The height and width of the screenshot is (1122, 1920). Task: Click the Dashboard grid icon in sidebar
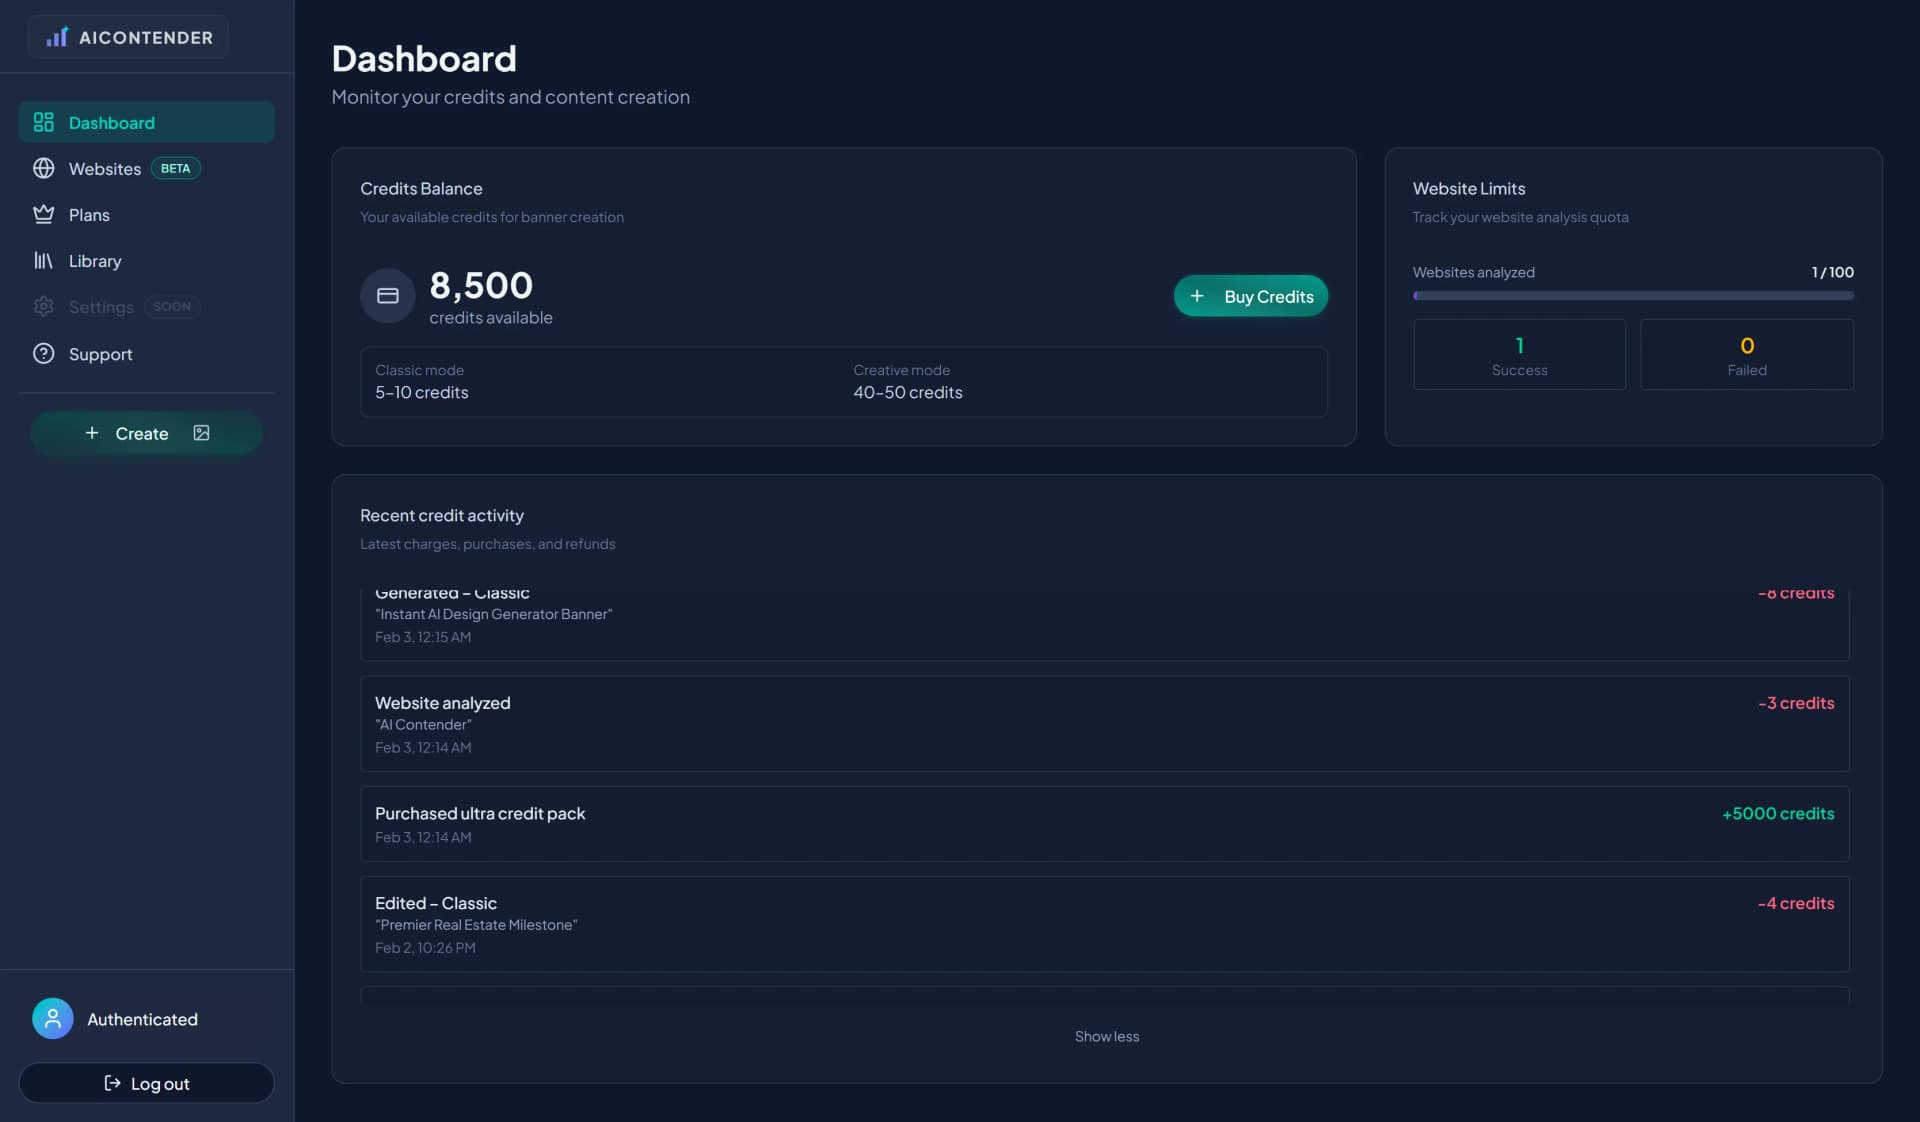pos(43,122)
